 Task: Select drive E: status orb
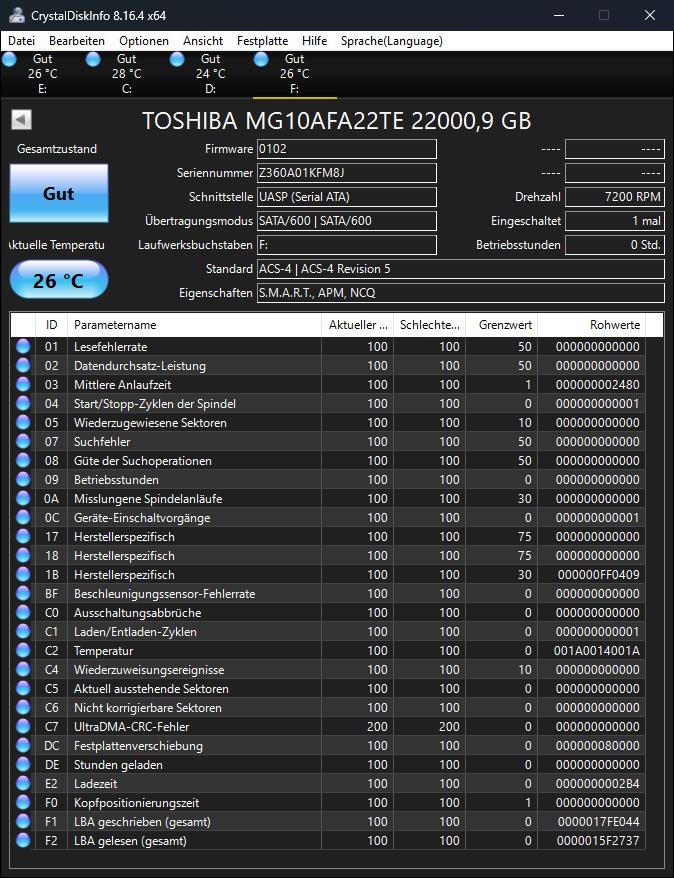point(10,60)
